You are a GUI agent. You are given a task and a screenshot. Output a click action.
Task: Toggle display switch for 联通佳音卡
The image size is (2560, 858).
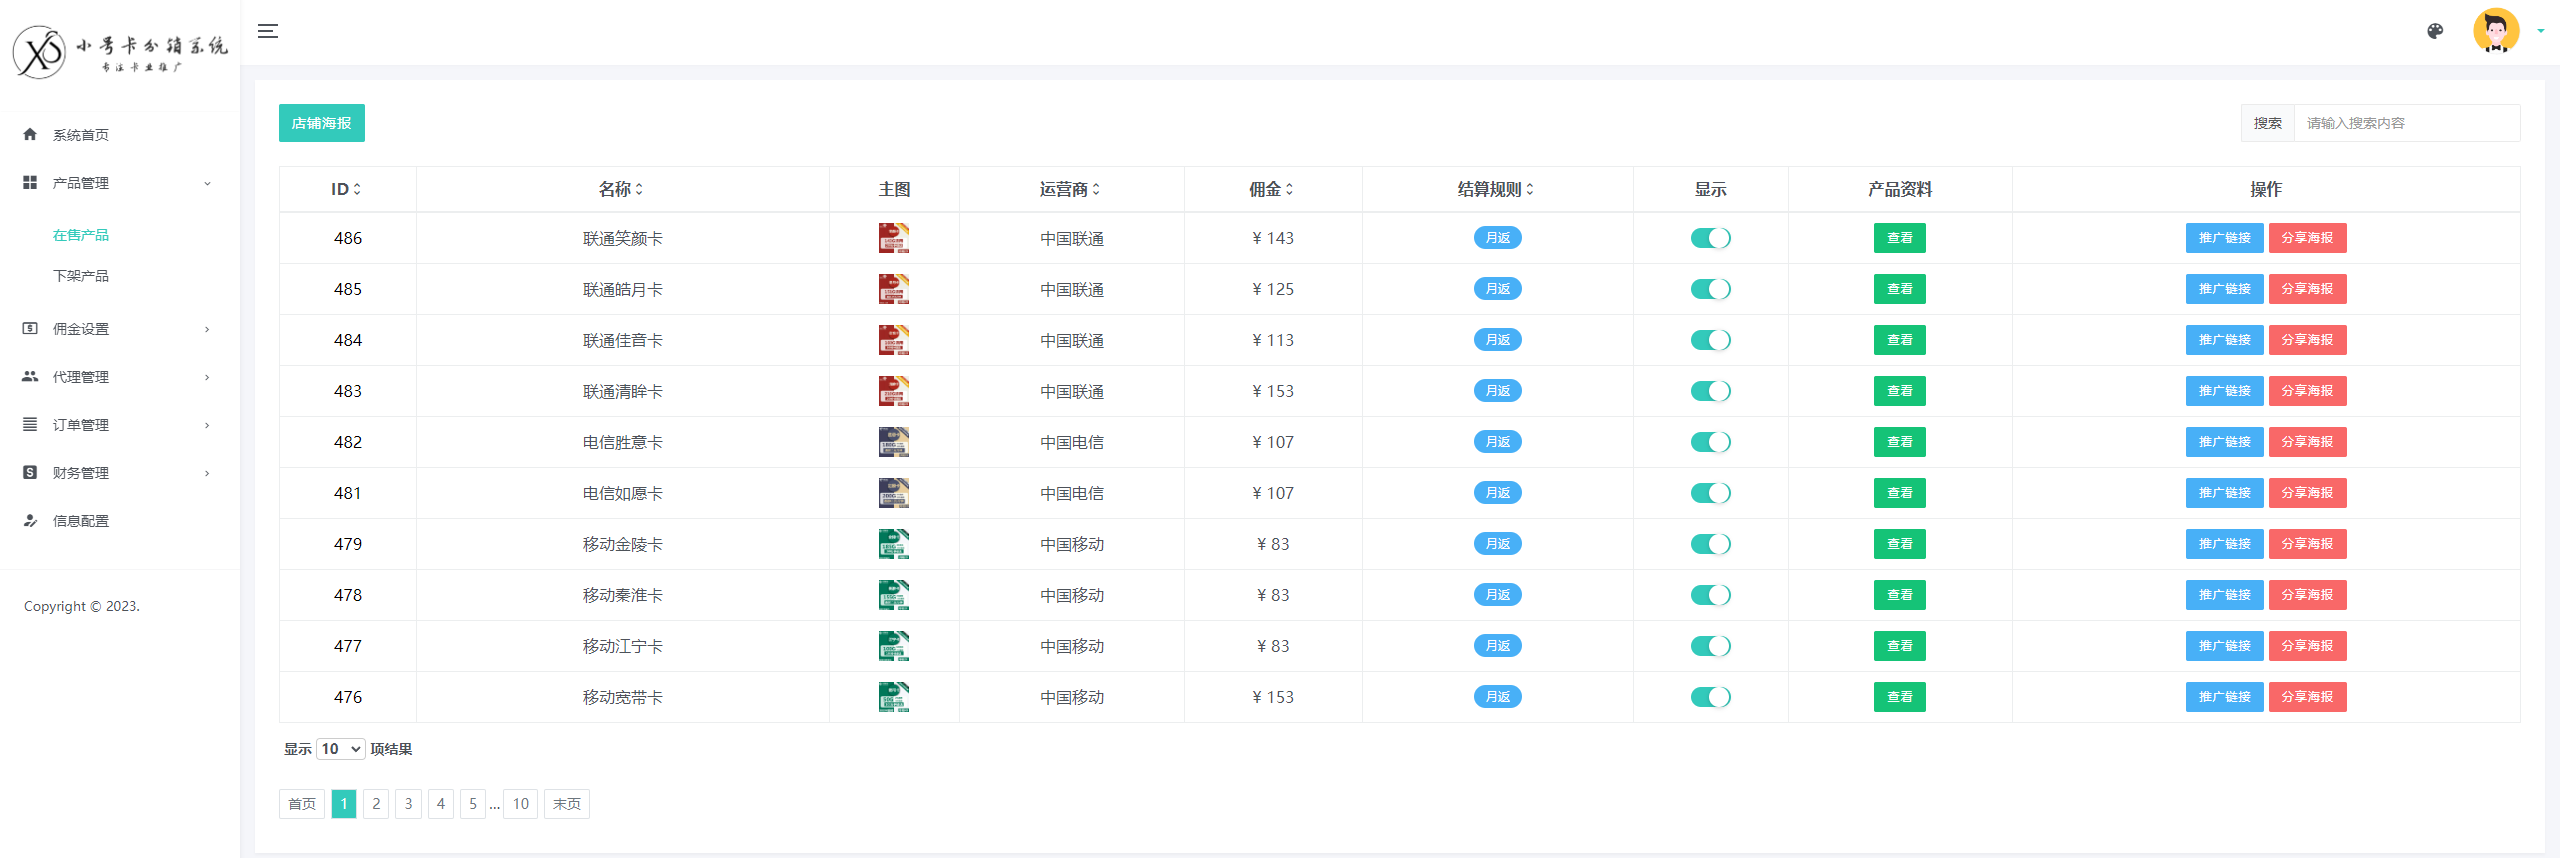pos(1710,340)
